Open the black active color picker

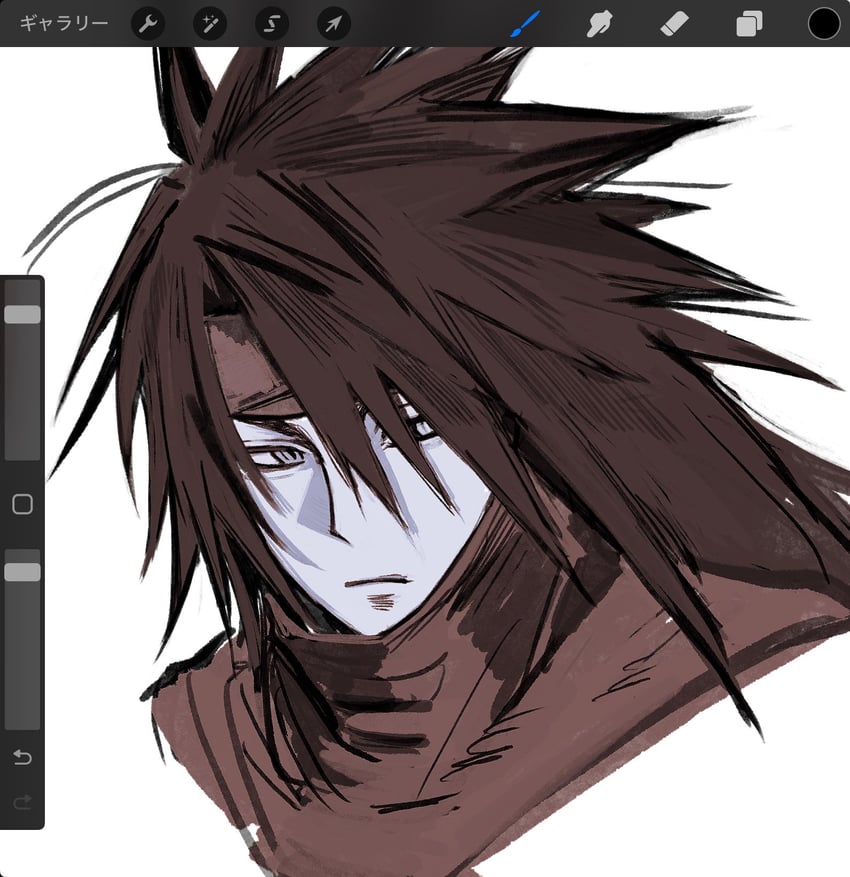tap(824, 24)
